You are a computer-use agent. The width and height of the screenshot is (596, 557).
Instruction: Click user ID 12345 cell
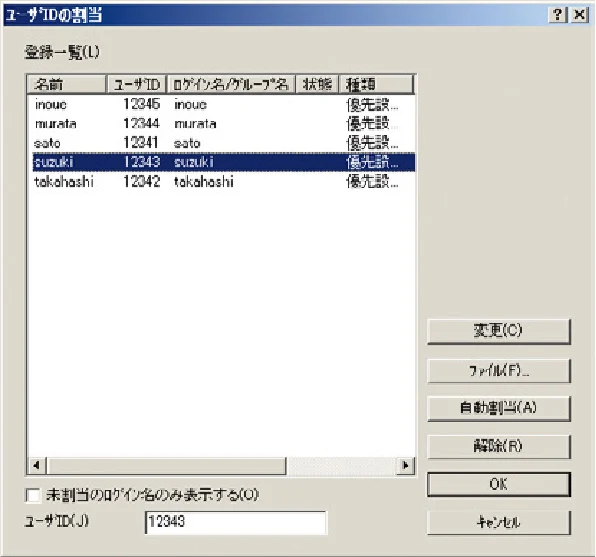pos(141,104)
